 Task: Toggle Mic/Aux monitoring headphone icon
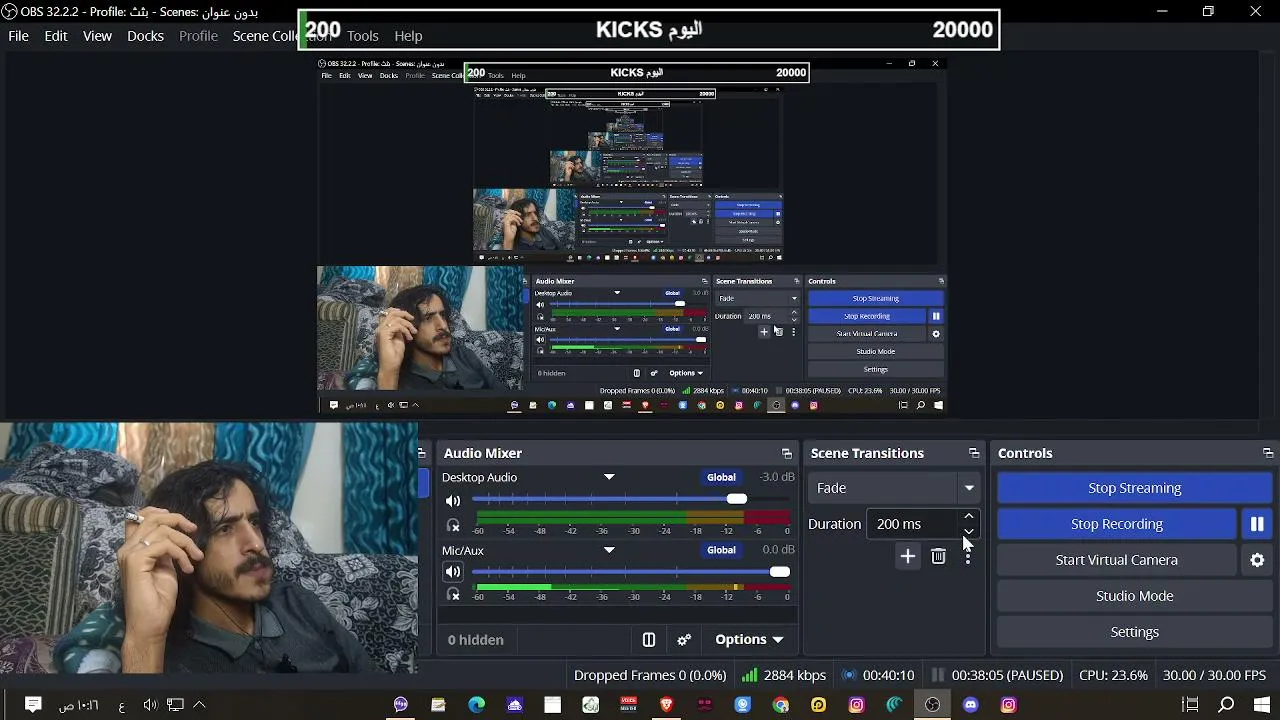tap(453, 595)
